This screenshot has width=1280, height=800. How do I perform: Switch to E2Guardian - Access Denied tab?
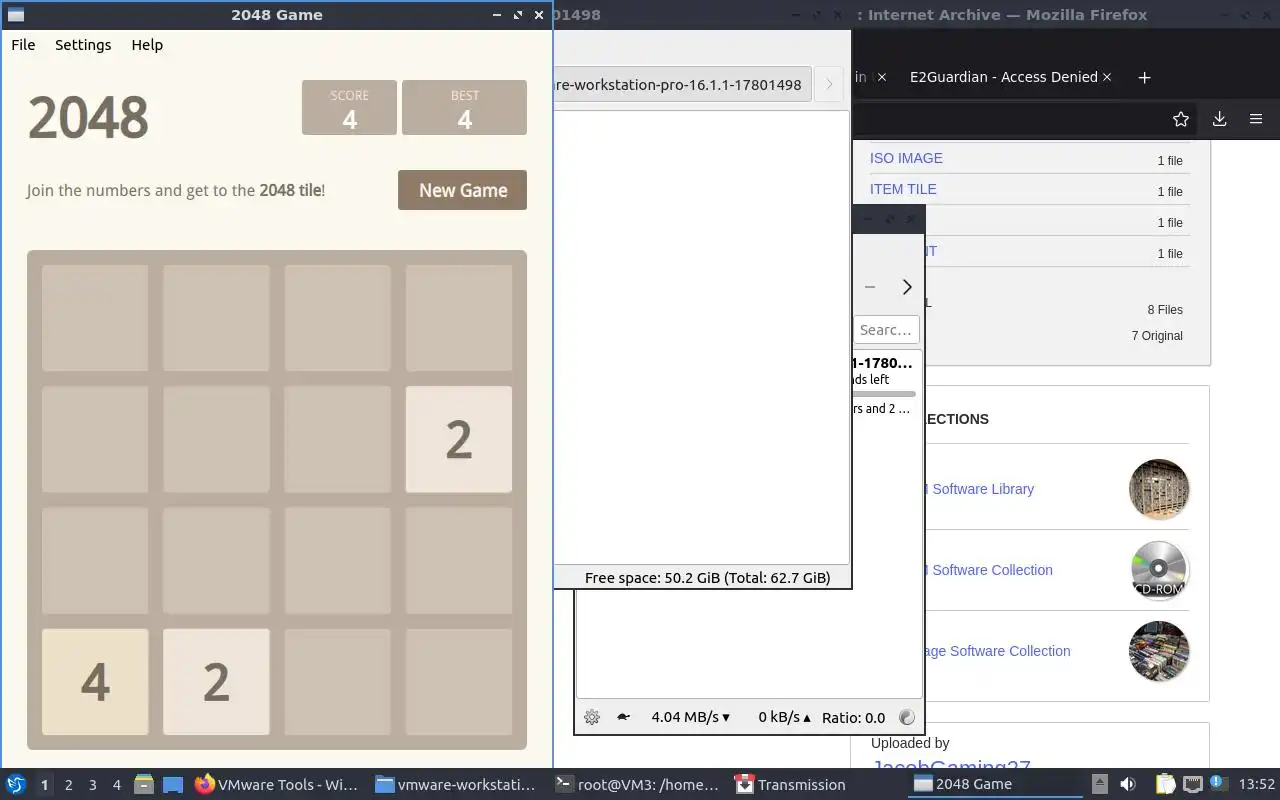[1003, 77]
